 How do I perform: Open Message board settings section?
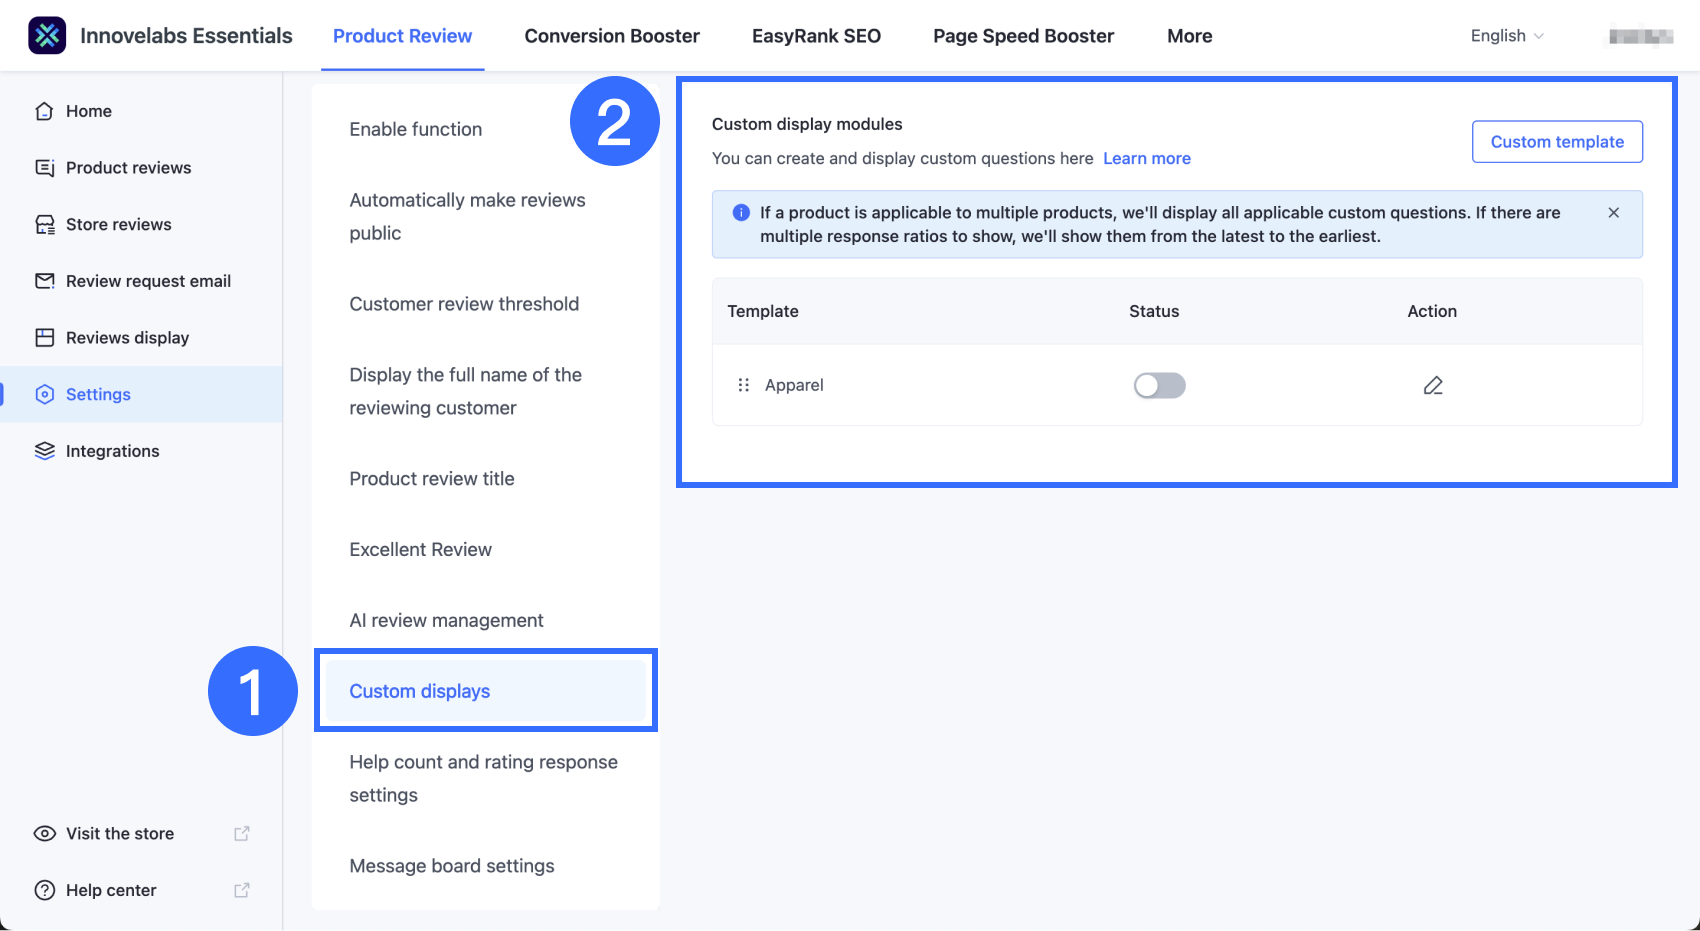(x=452, y=866)
